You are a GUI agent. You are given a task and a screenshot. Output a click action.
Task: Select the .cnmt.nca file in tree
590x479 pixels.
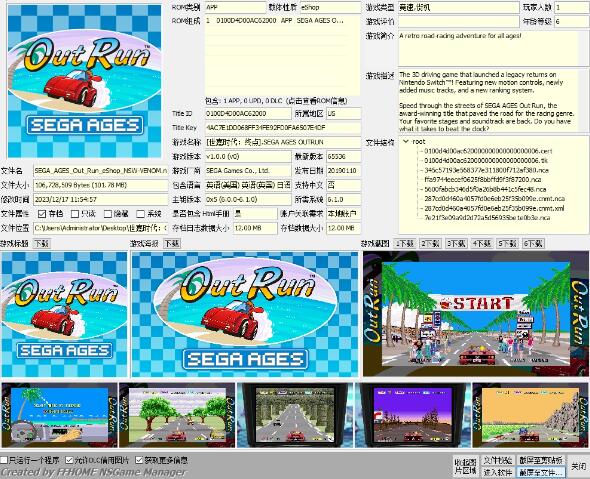[x=494, y=199]
